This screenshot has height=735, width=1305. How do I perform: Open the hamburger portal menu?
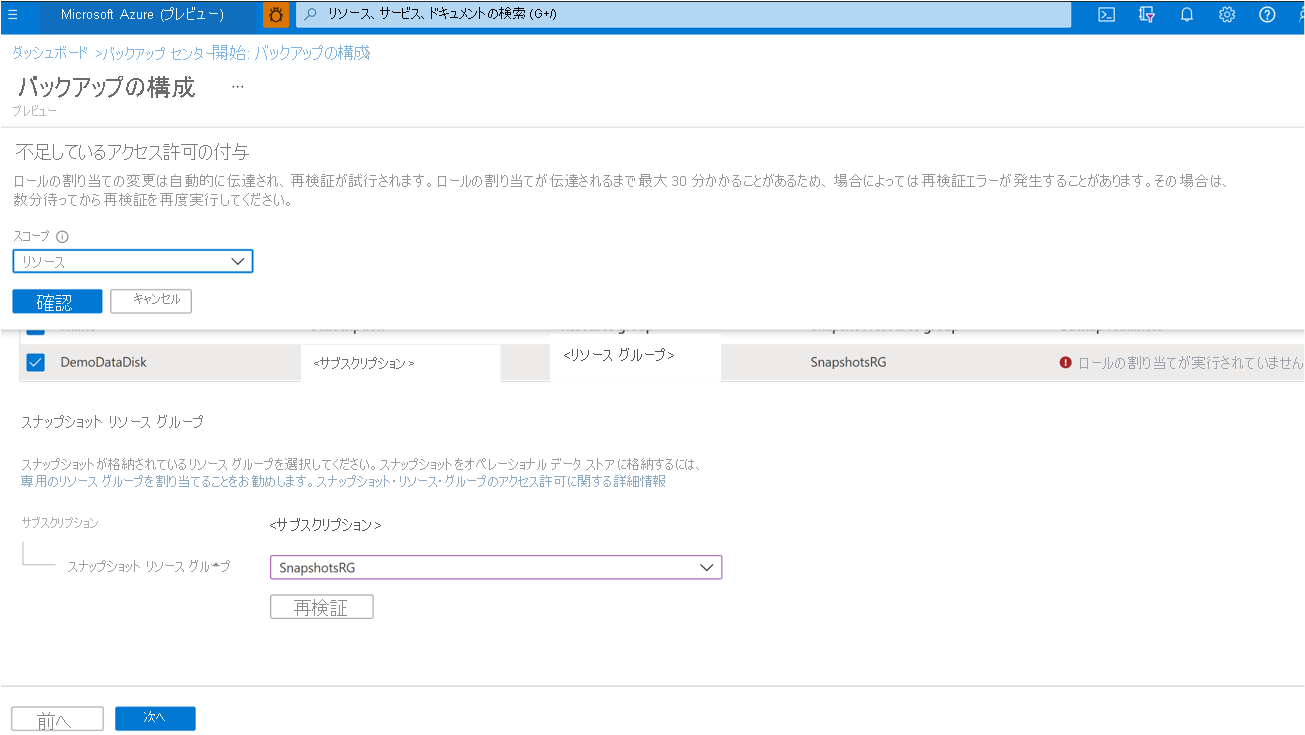tap(13, 15)
